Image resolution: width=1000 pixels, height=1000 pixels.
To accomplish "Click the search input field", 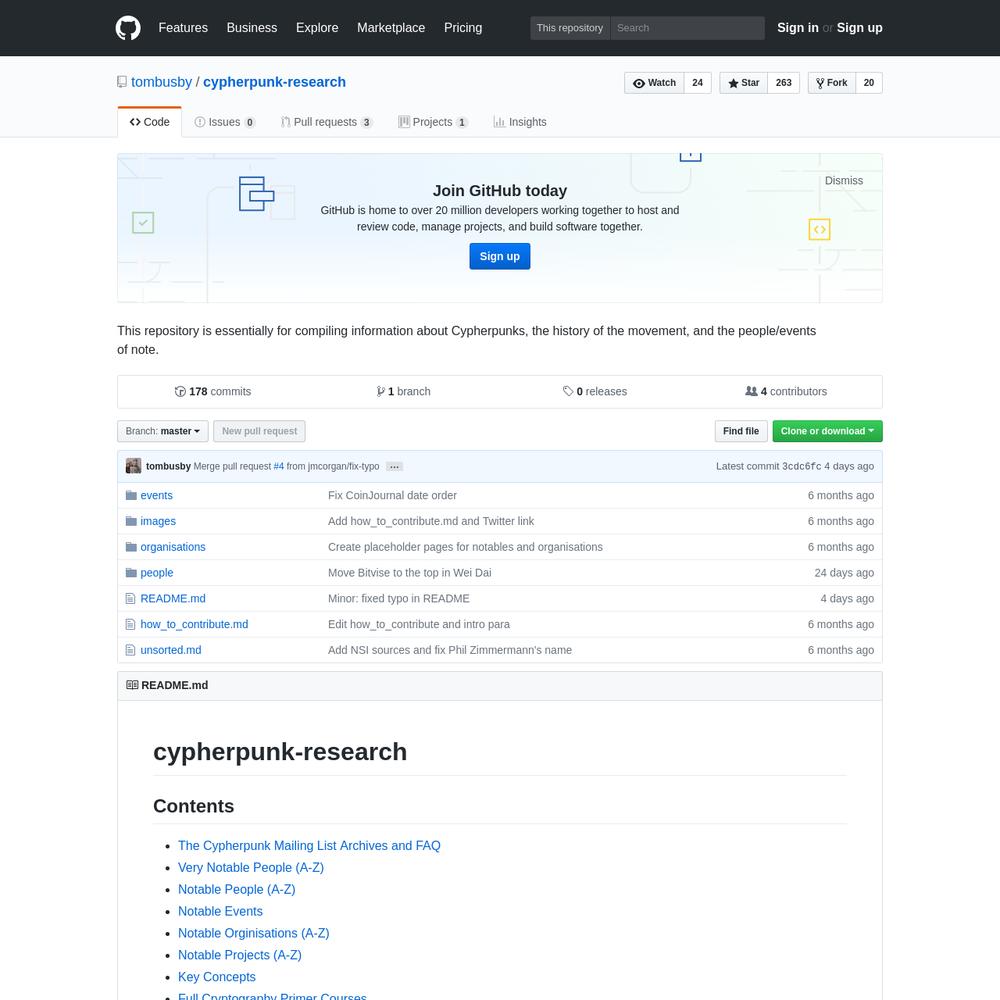I will (688, 28).
